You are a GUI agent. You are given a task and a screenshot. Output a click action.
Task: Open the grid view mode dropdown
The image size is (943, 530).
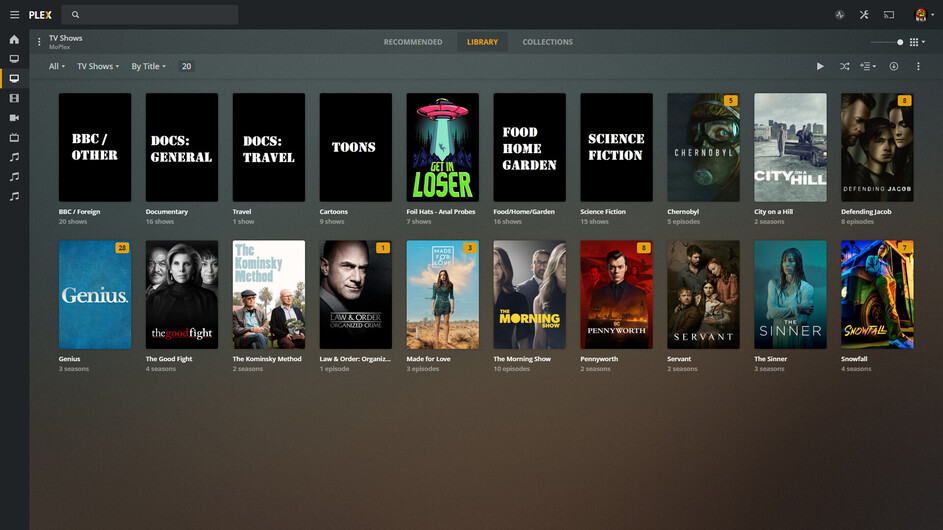pos(917,42)
